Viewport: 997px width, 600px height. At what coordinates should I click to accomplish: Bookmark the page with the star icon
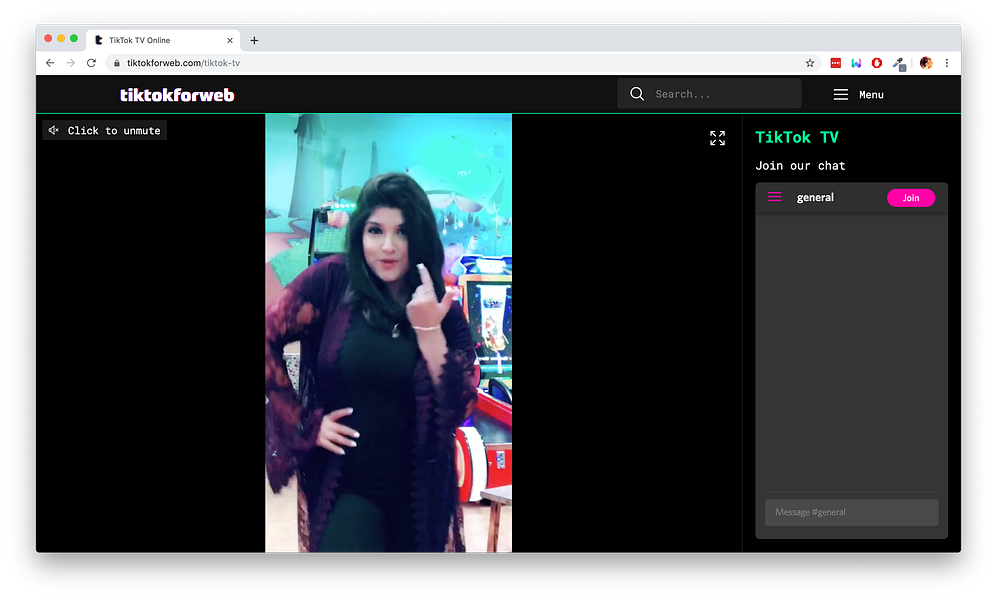[x=810, y=62]
